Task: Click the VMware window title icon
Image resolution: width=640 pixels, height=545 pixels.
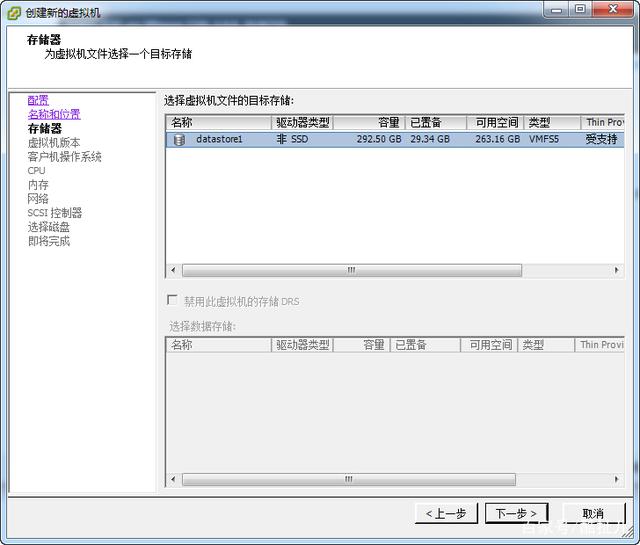Action: 14,13
